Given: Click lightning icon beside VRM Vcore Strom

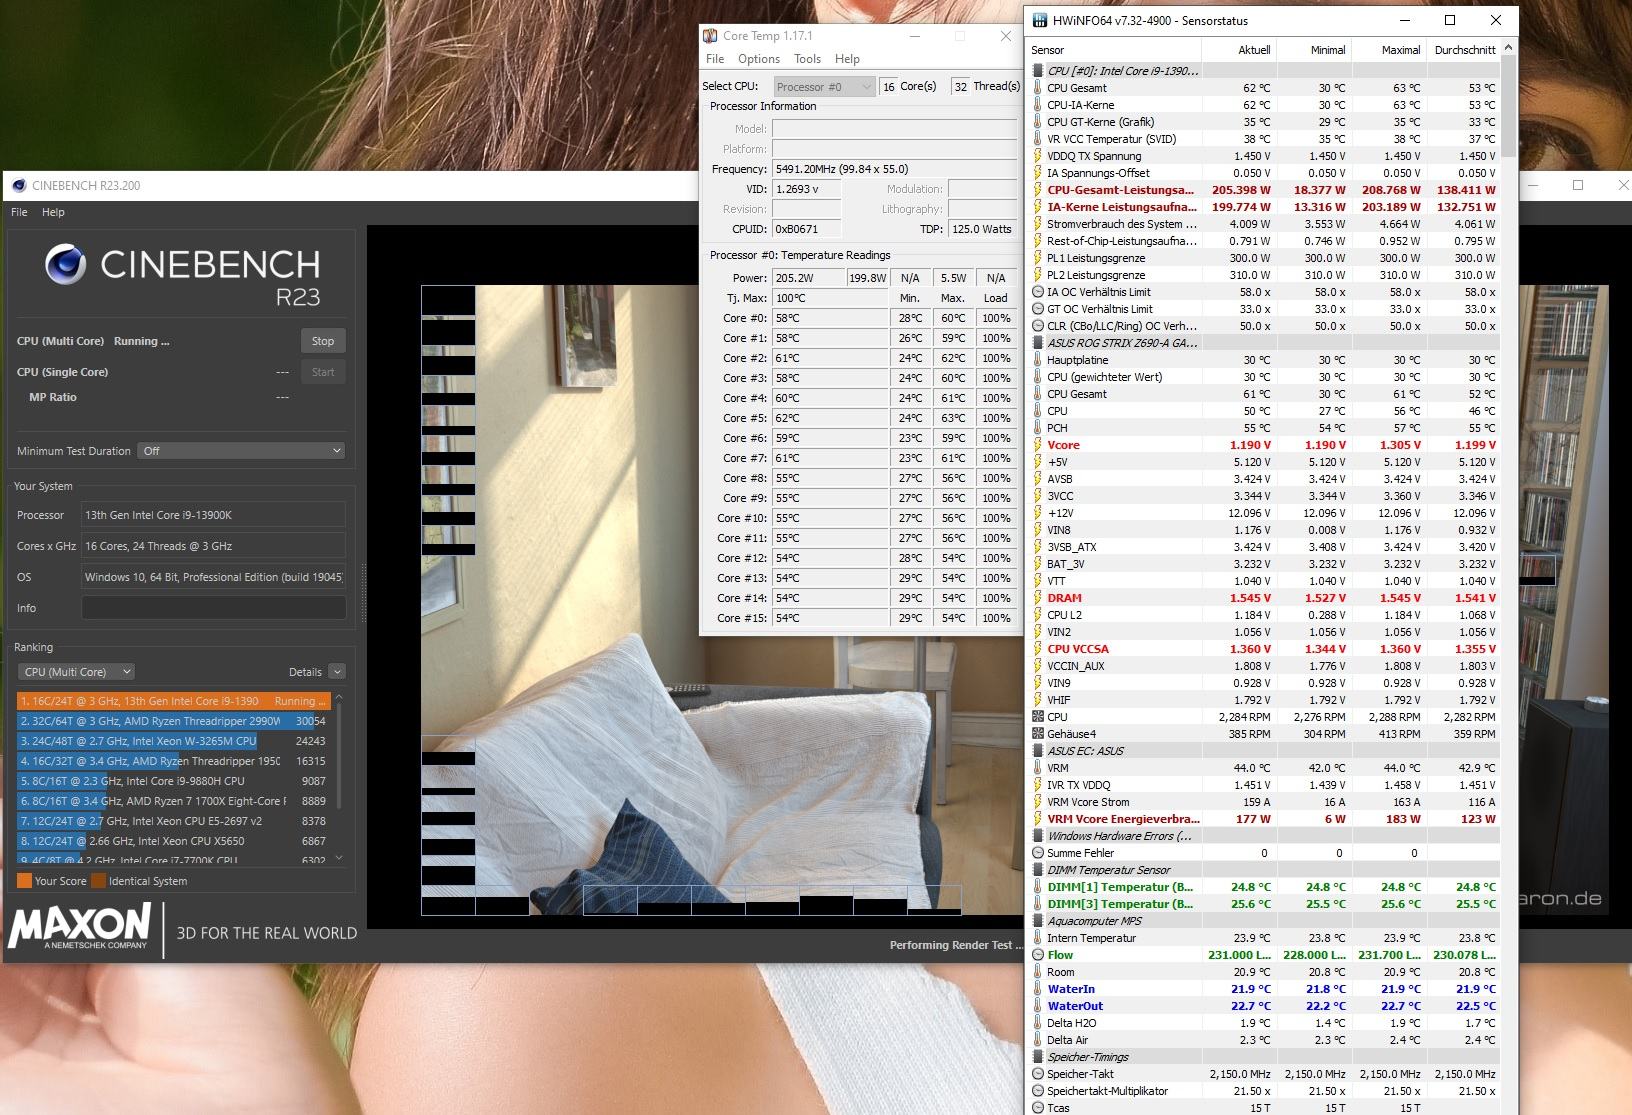Looking at the screenshot, I should (1037, 802).
